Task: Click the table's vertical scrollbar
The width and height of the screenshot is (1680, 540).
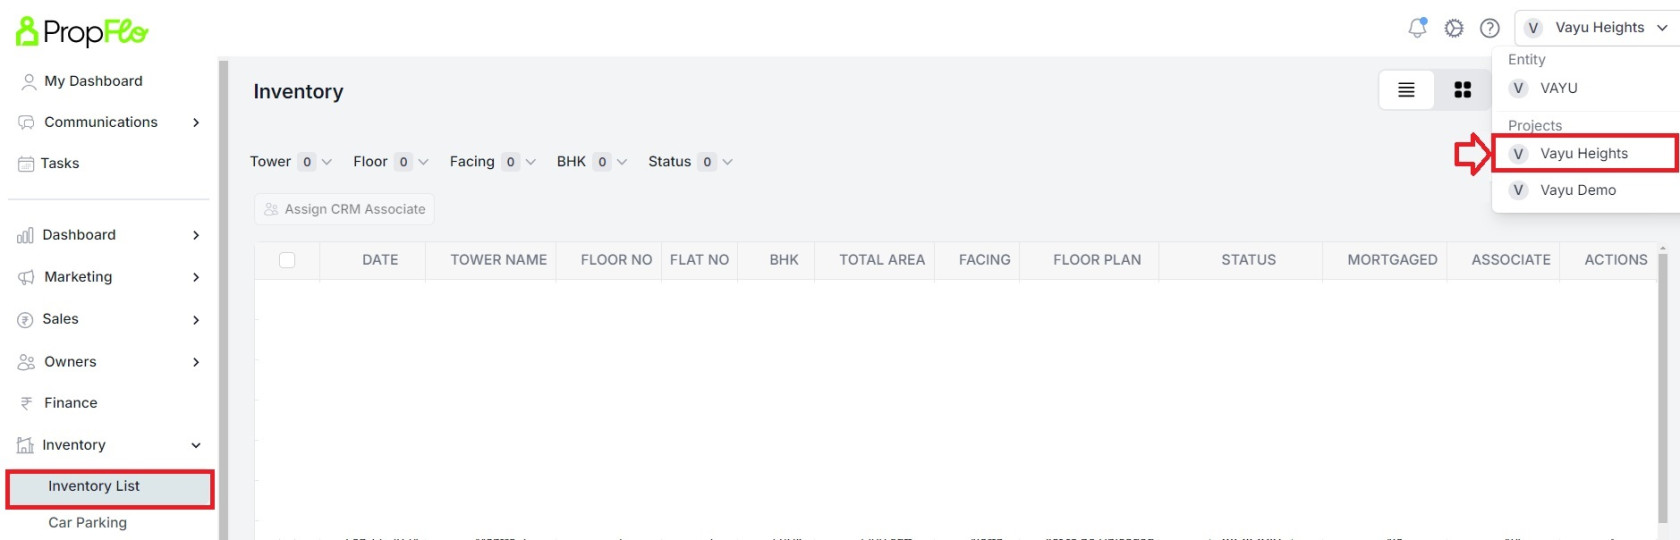Action: point(1663,390)
